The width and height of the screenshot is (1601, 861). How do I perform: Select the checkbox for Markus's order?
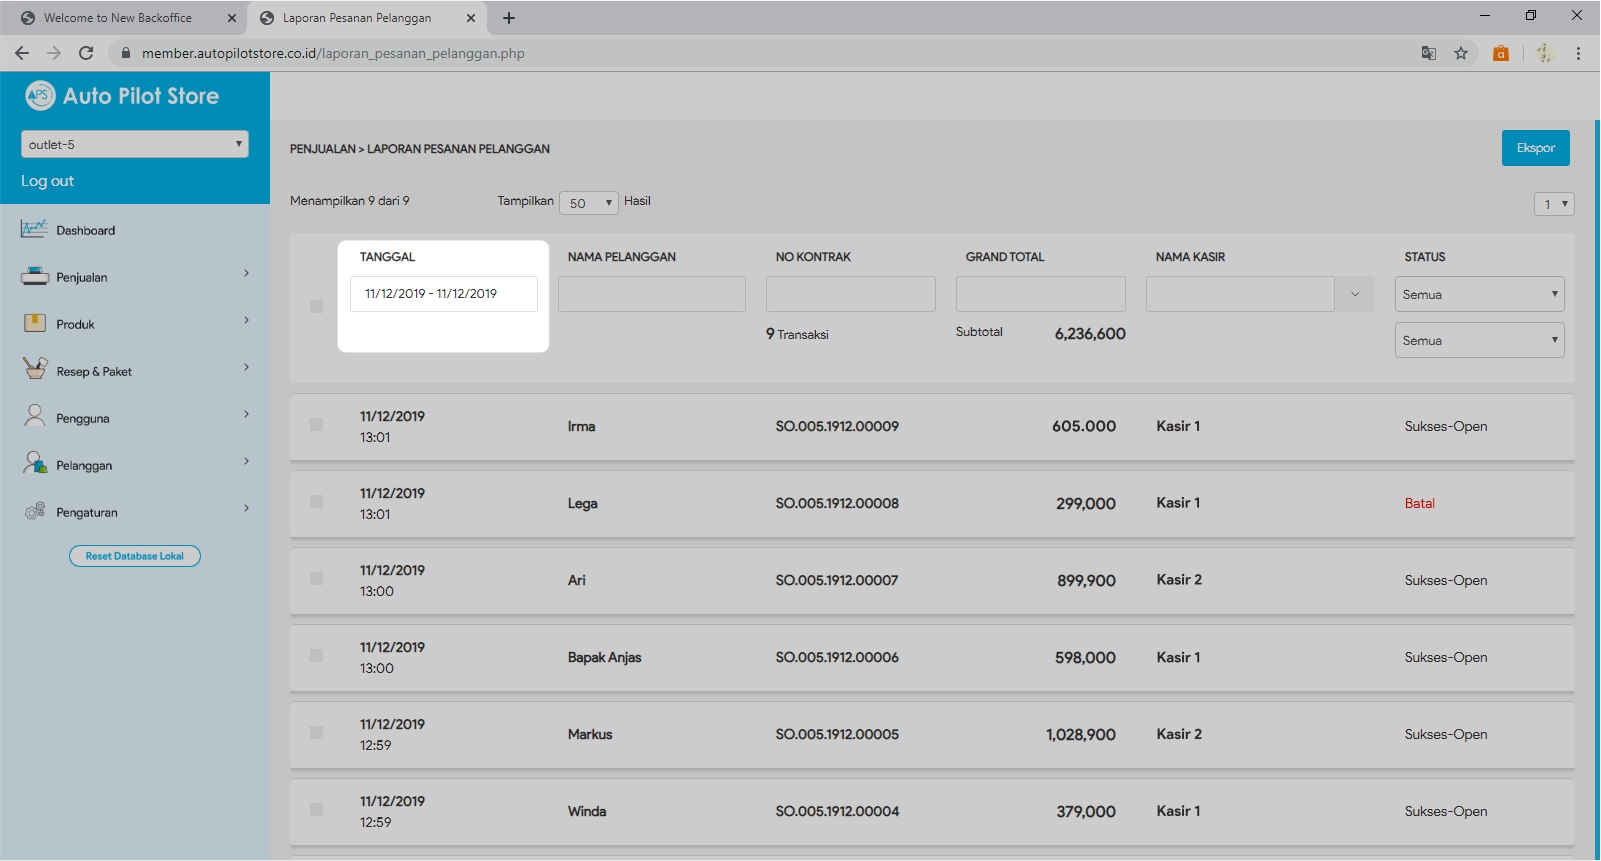pos(316,733)
